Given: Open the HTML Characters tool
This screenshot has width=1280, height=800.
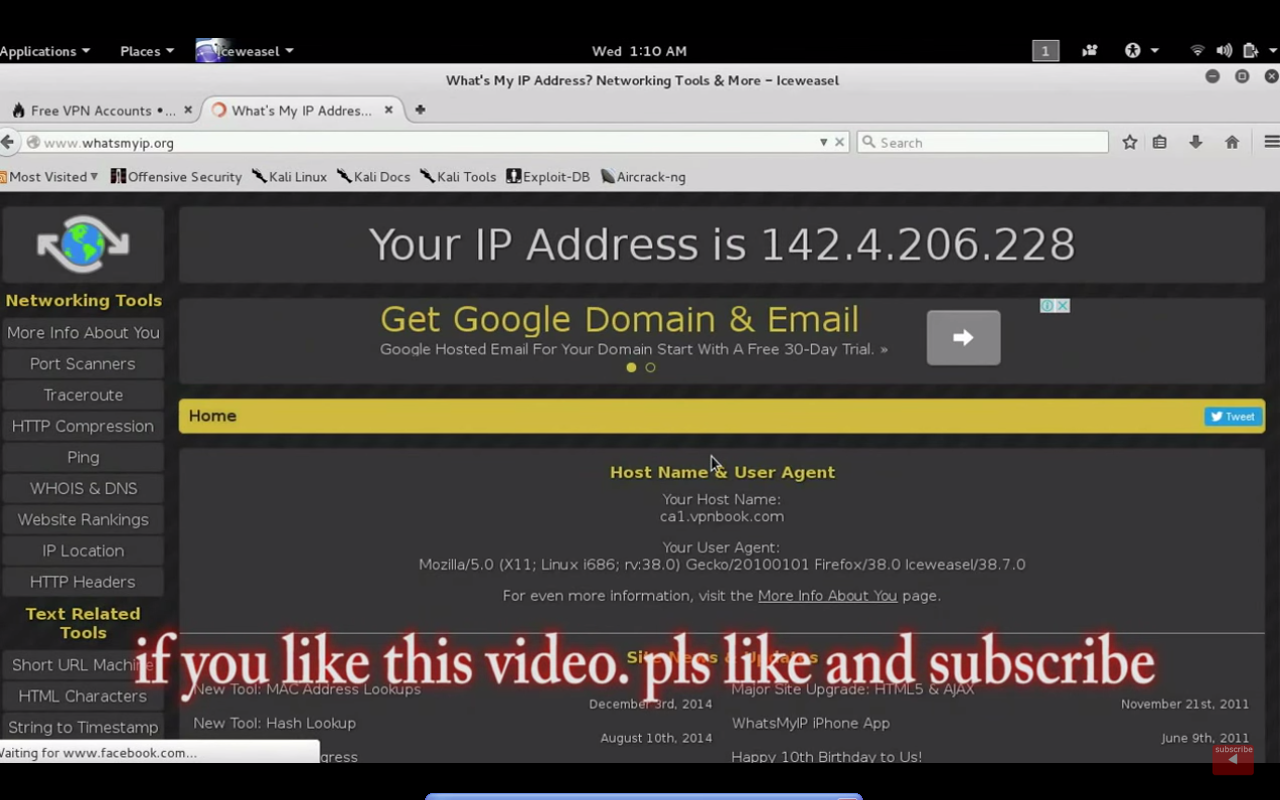Looking at the screenshot, I should [x=83, y=696].
